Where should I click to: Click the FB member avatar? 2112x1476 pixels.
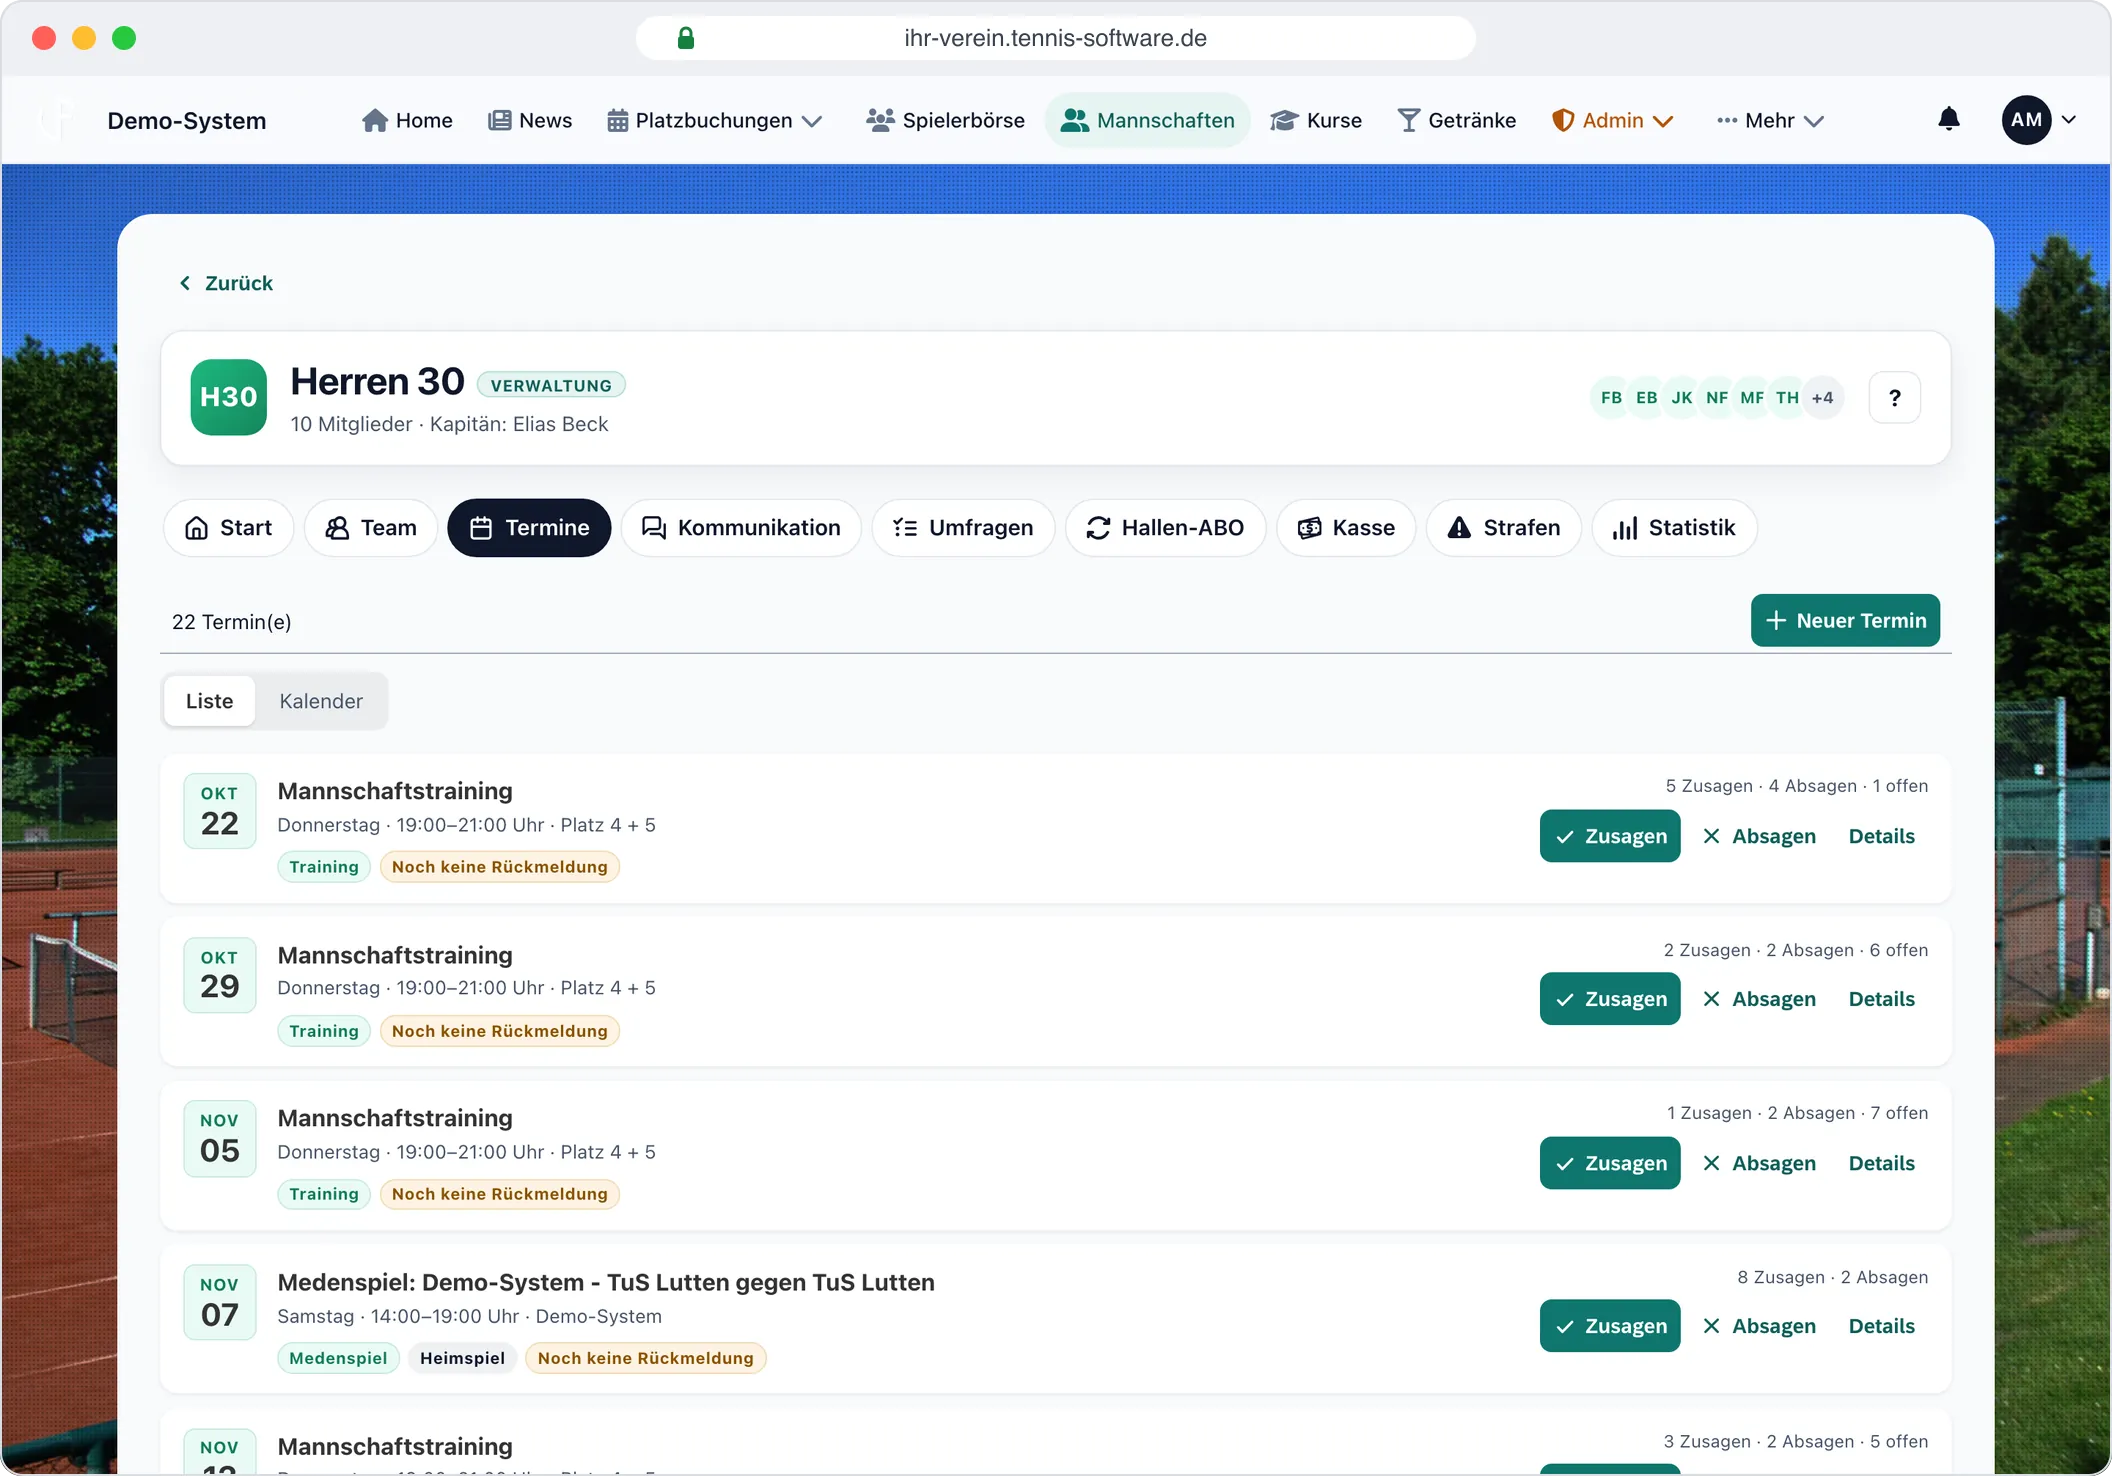[1611, 397]
